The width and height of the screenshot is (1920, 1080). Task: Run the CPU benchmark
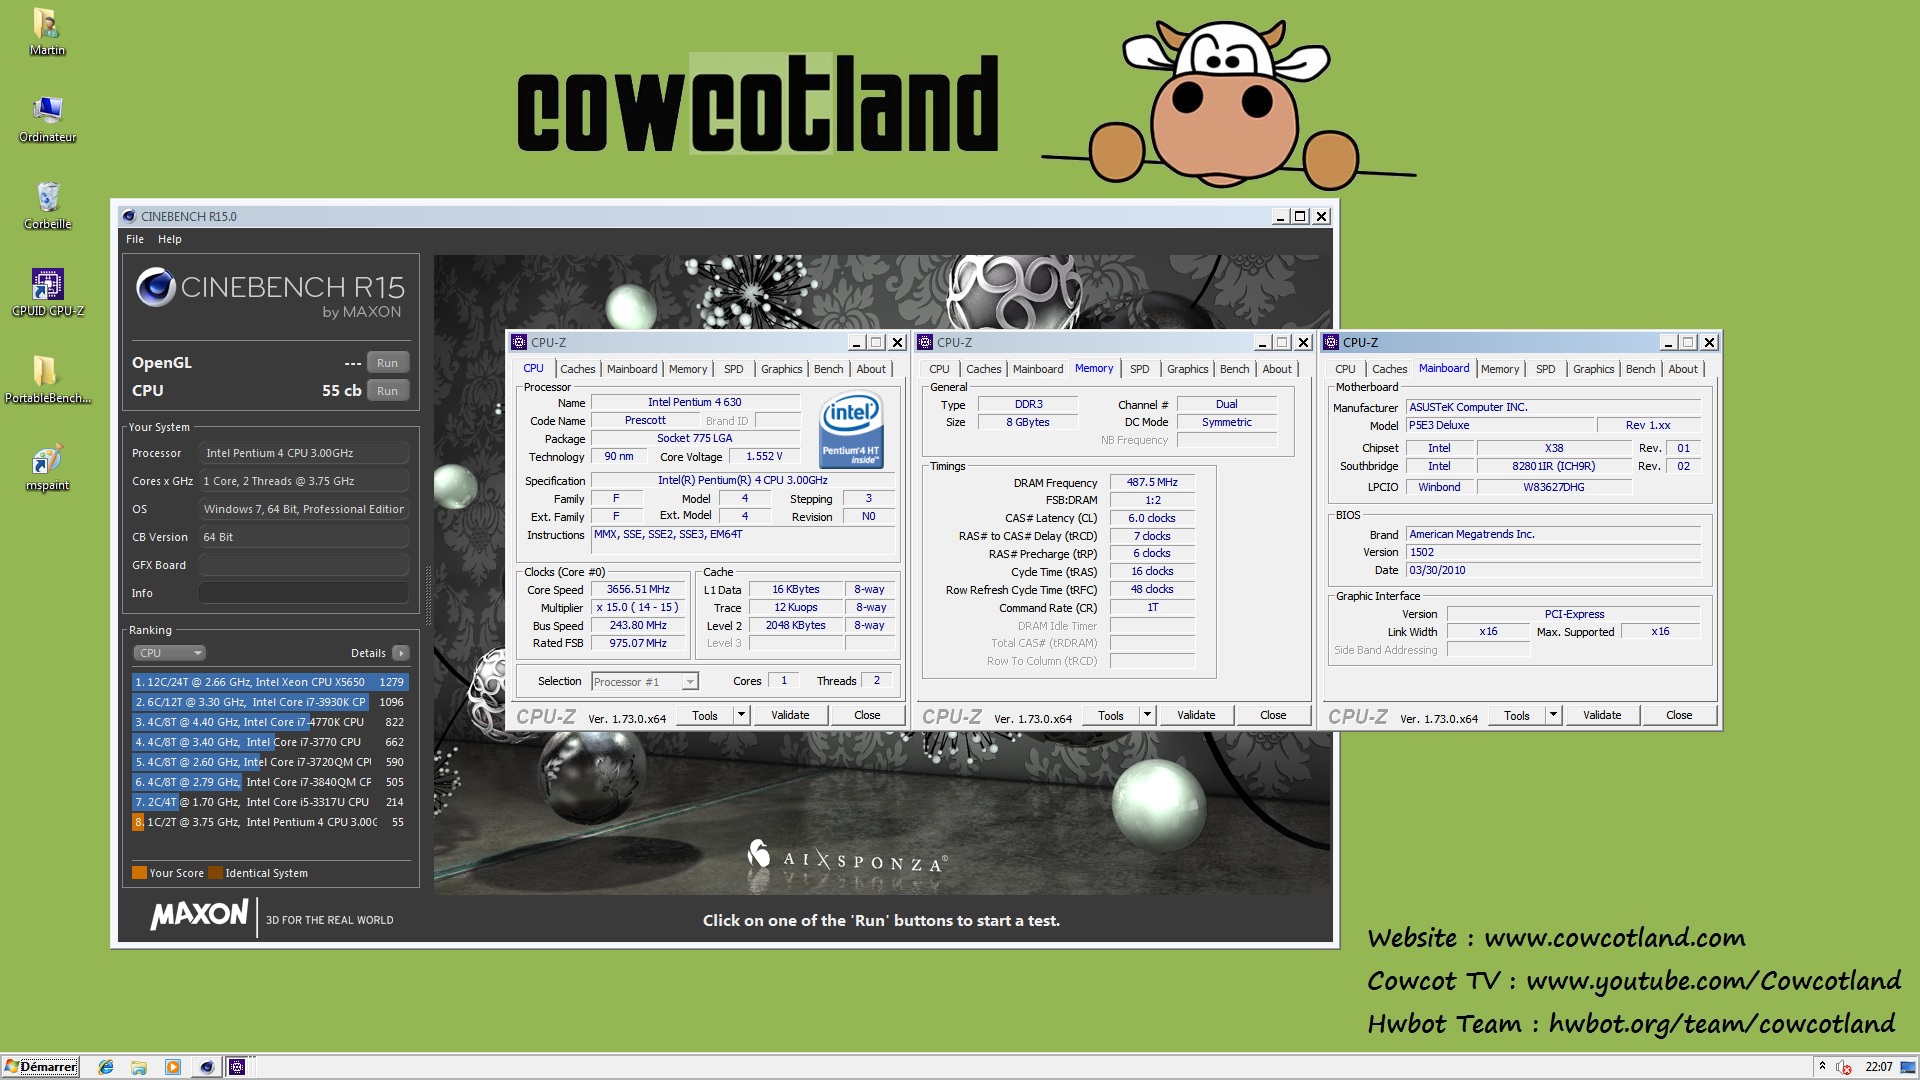pyautogui.click(x=387, y=391)
